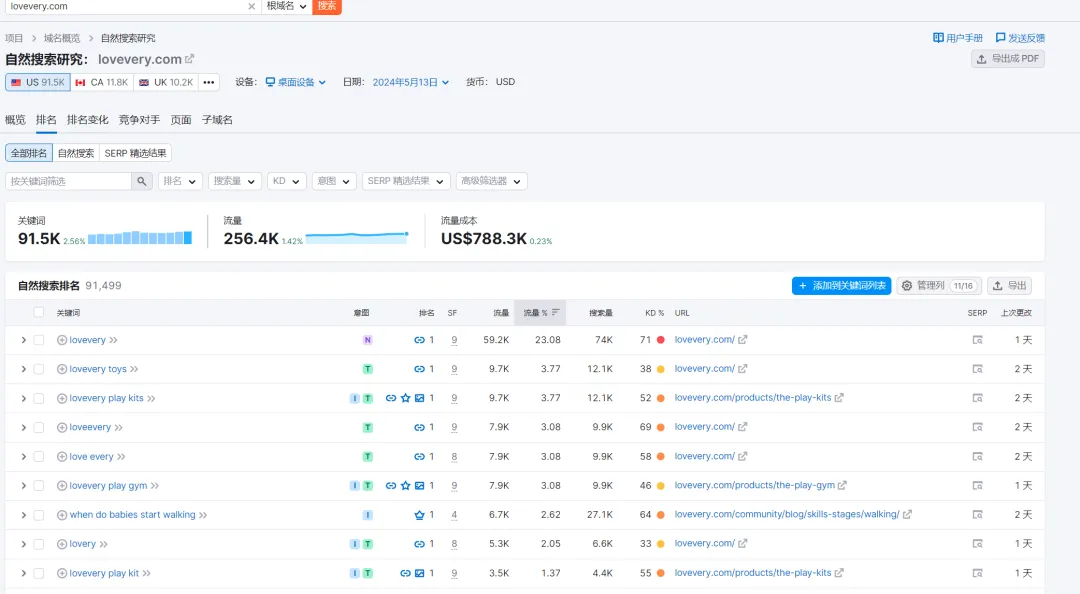Select the SERP features ranking filter tab
This screenshot has height=594, width=1080.
click(135, 153)
